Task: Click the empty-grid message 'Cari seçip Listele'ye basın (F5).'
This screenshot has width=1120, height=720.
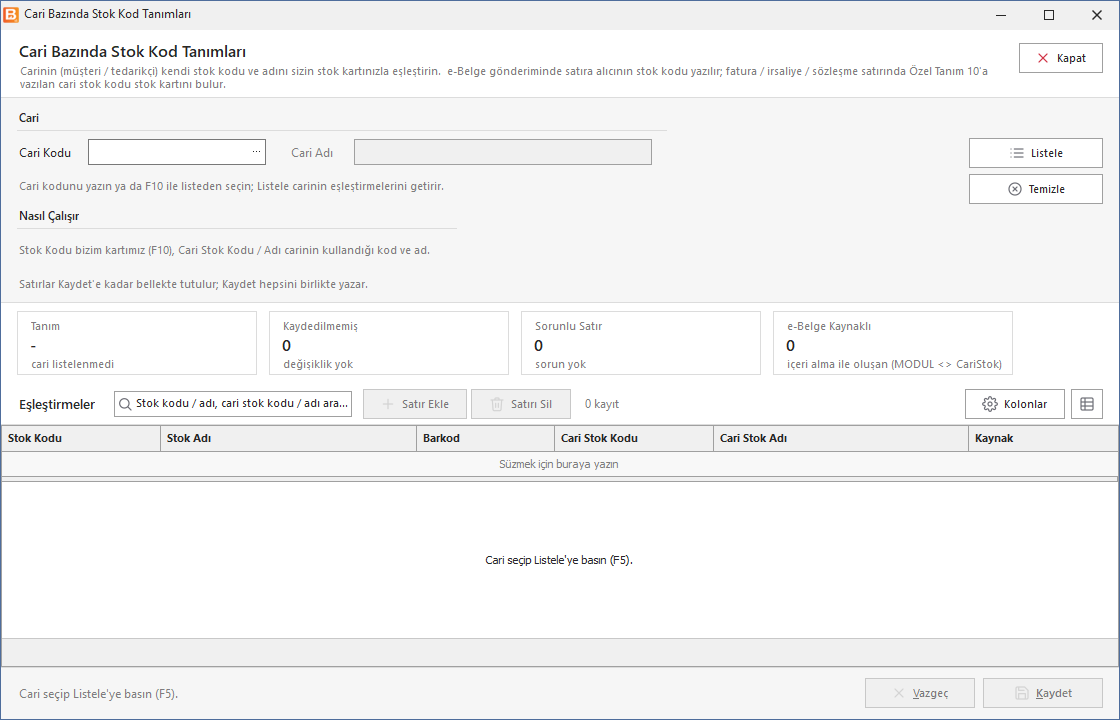Action: 559,560
